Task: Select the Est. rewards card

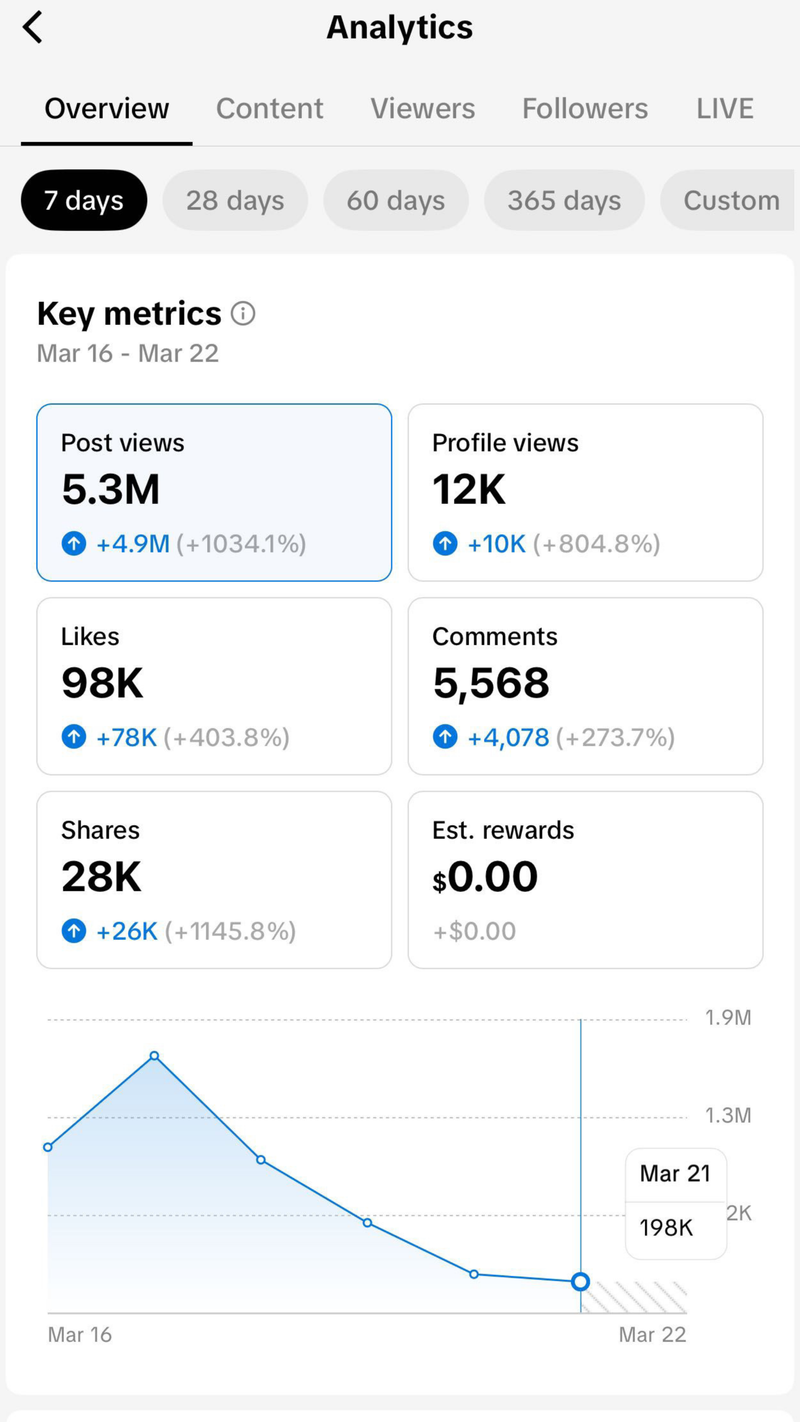Action: coord(585,880)
